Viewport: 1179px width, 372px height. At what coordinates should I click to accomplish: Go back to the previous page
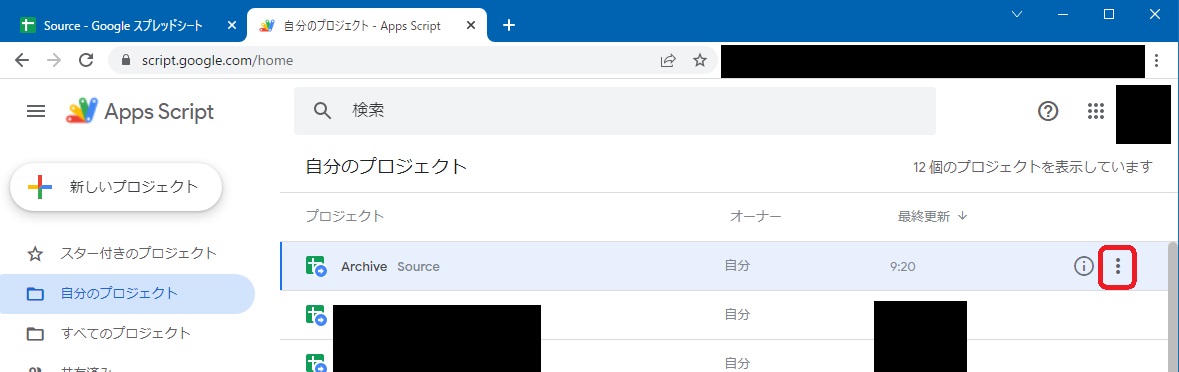(x=22, y=61)
